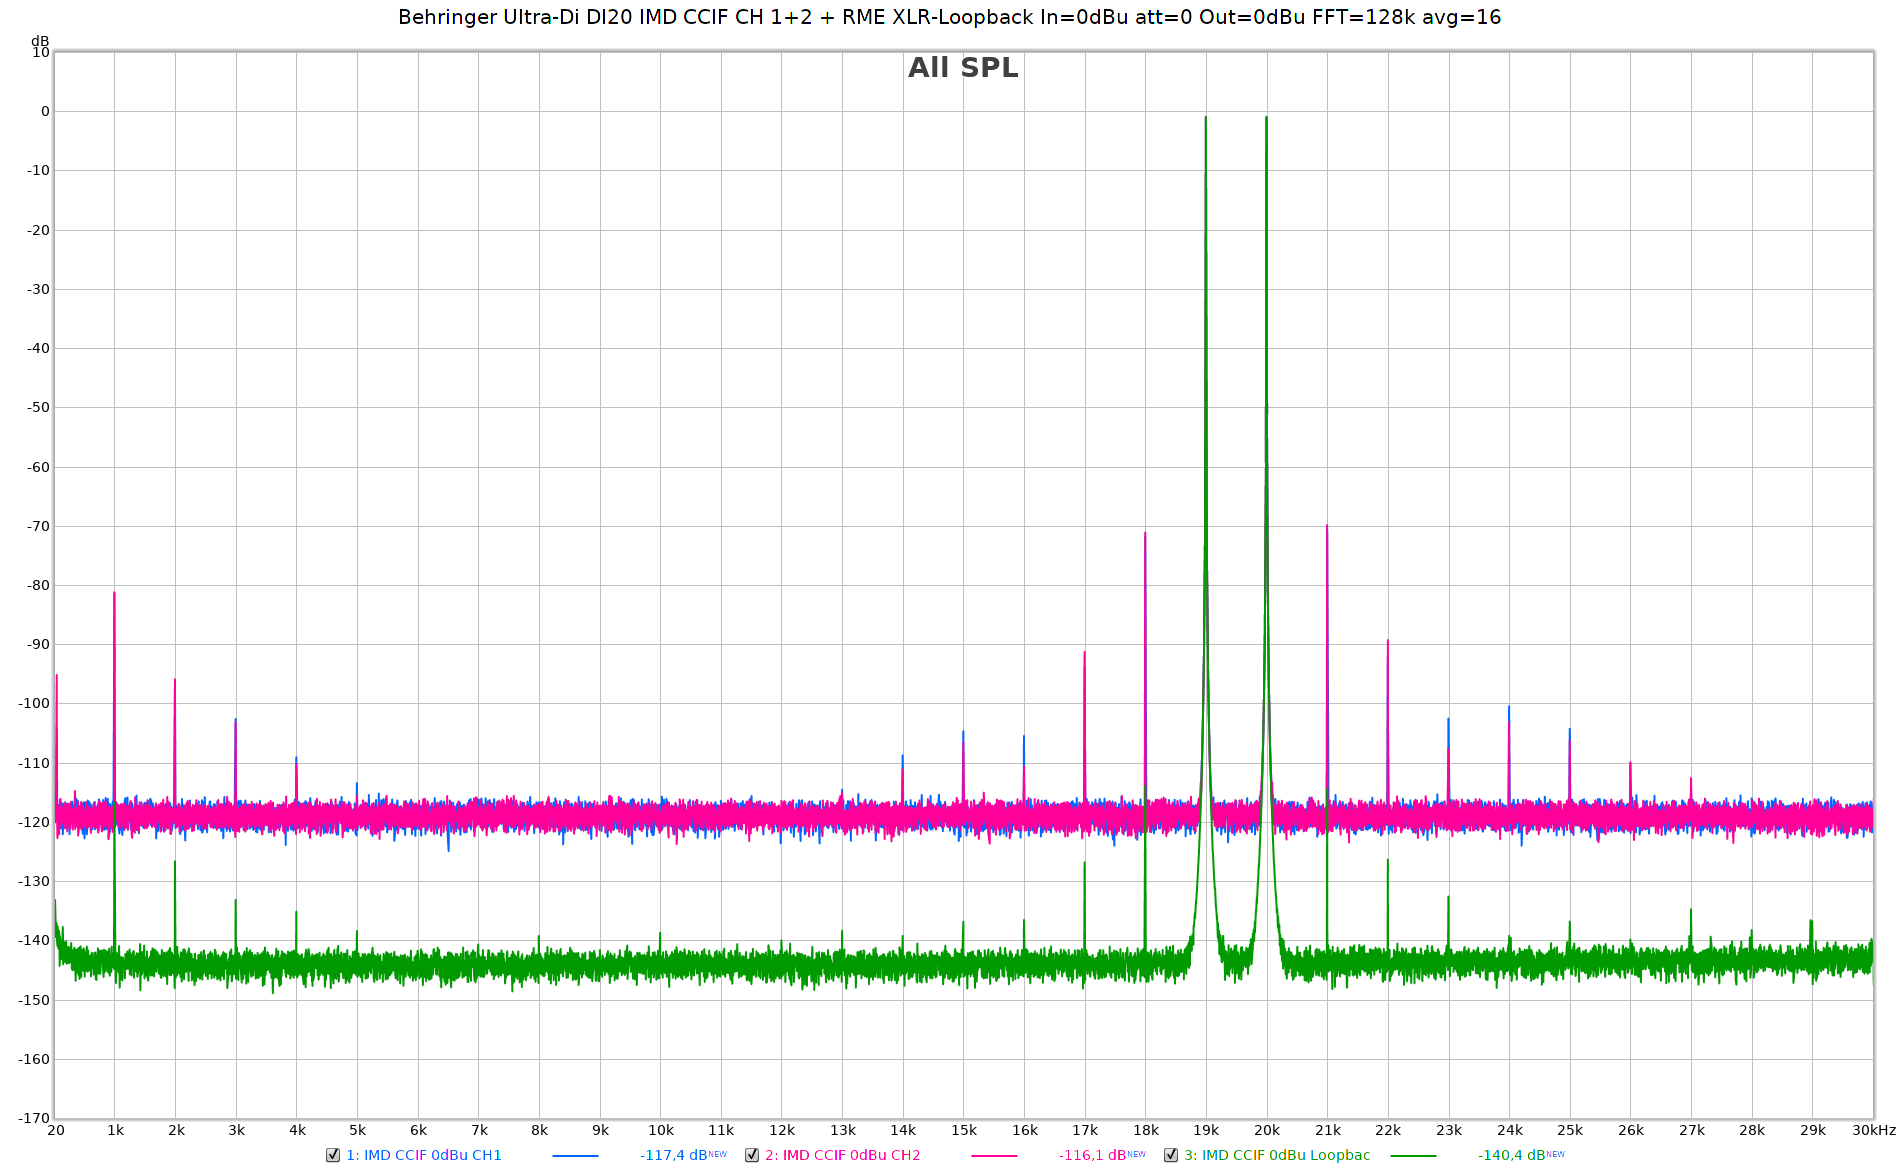Screen dimensions: 1900x1171
Task: Click the green line sample for Loopback
Action: point(1413,1156)
